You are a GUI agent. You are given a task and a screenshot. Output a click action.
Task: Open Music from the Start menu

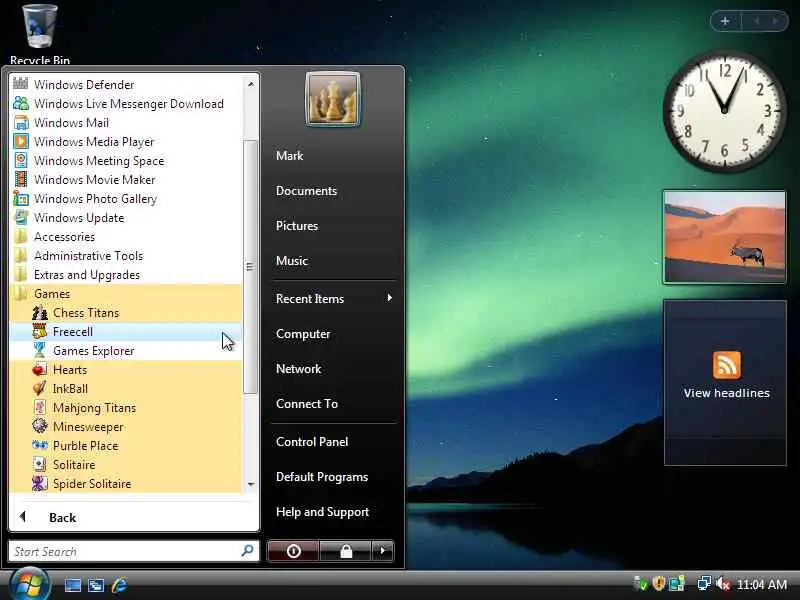[292, 261]
